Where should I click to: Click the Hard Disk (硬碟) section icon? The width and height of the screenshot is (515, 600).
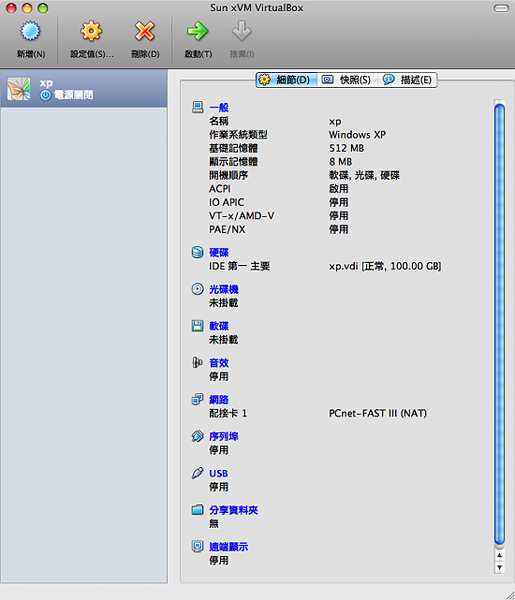coord(197,252)
